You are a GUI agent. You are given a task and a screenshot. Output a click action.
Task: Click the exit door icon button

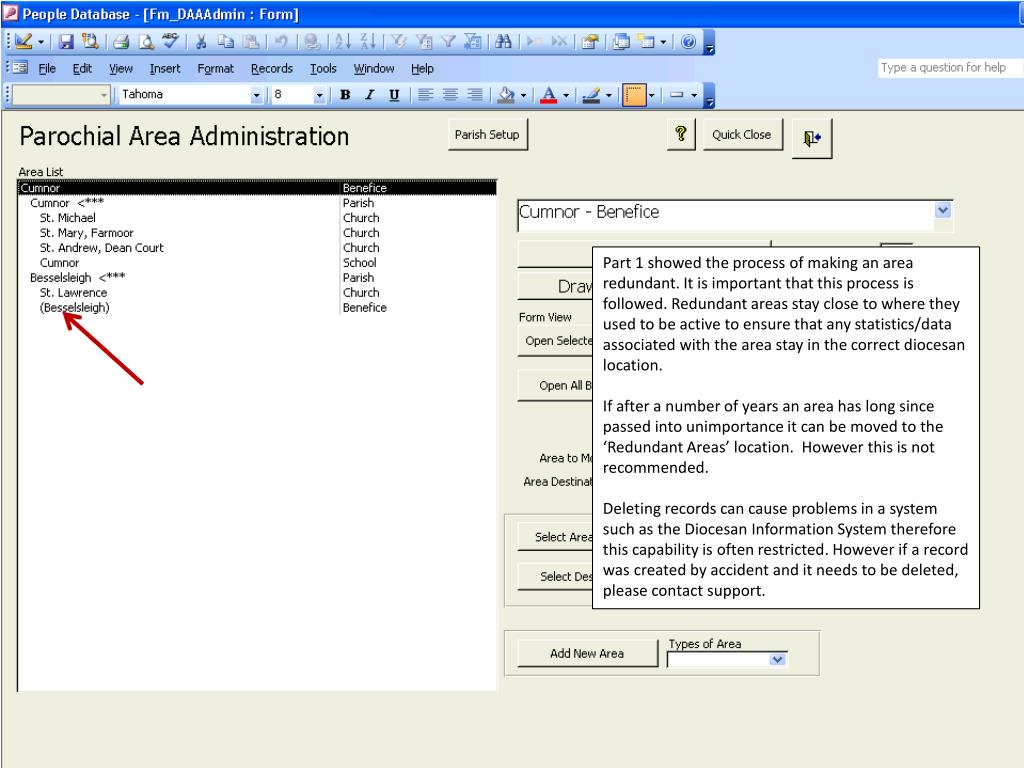[x=812, y=138]
